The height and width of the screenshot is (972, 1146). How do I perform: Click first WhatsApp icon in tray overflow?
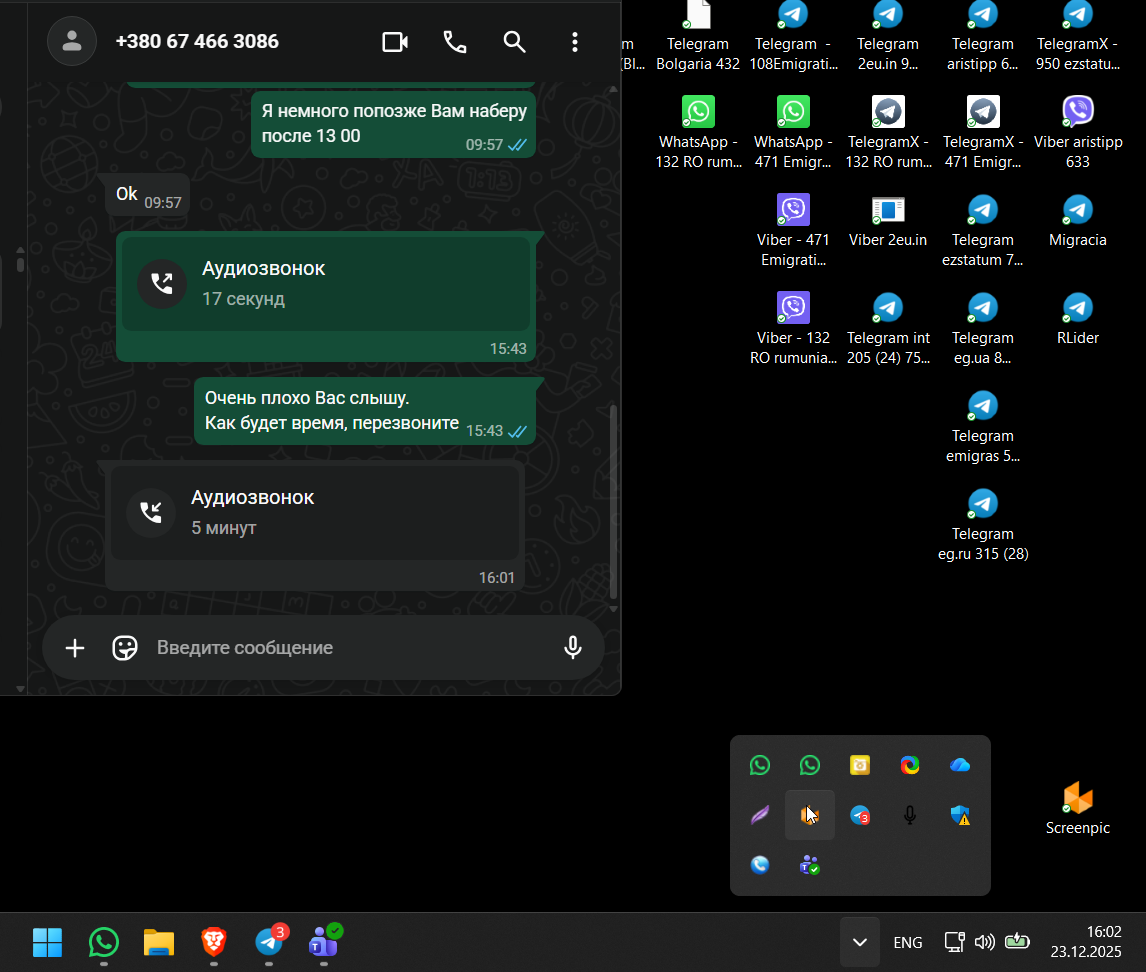pos(759,765)
